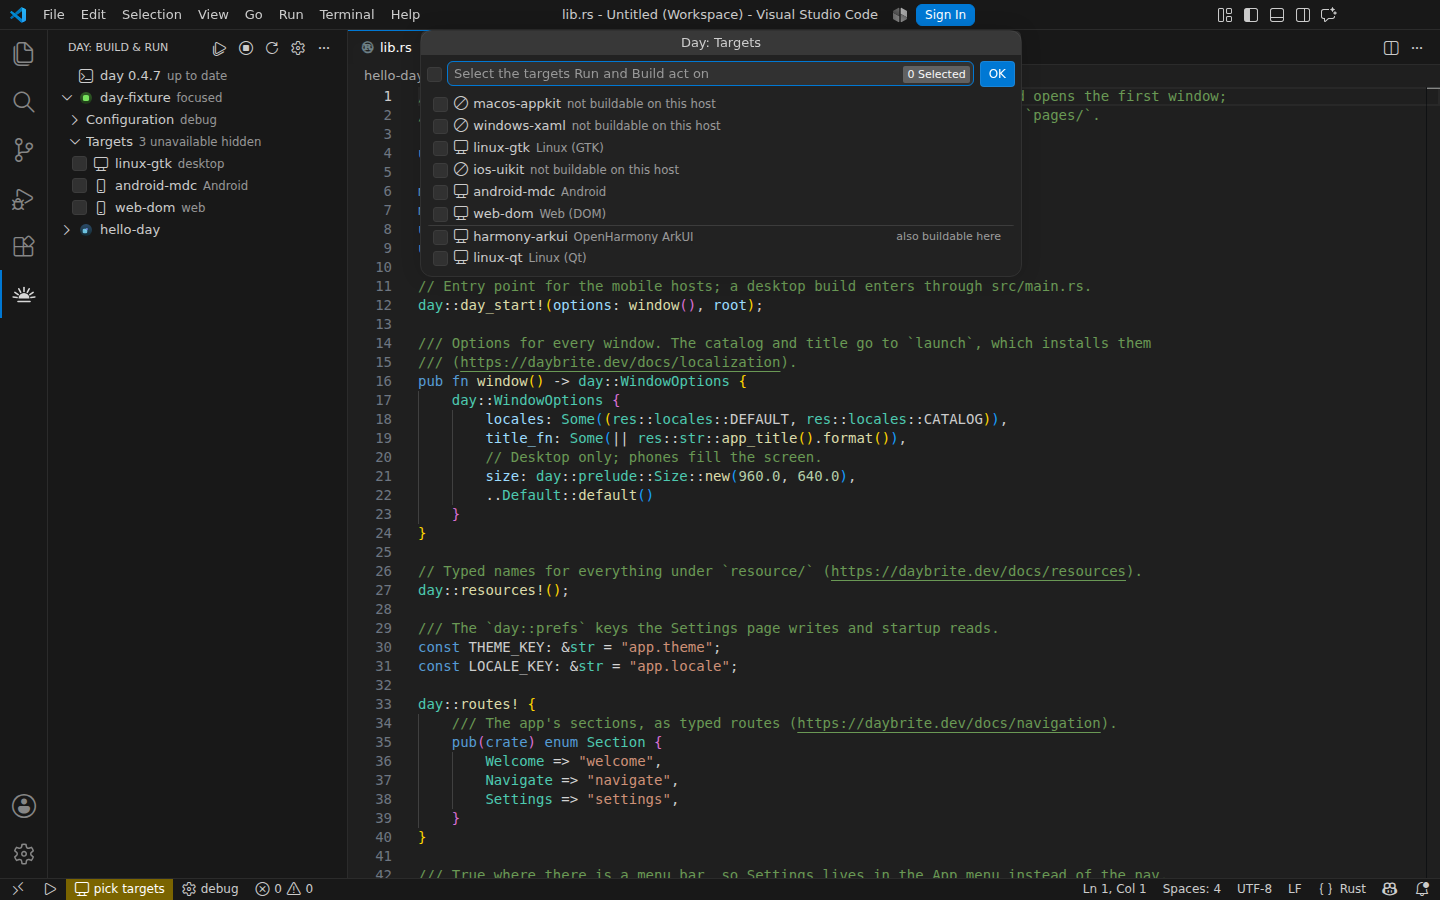Image resolution: width=1440 pixels, height=900 pixels.
Task: Click debug configuration in status bar
Action: coord(210,889)
